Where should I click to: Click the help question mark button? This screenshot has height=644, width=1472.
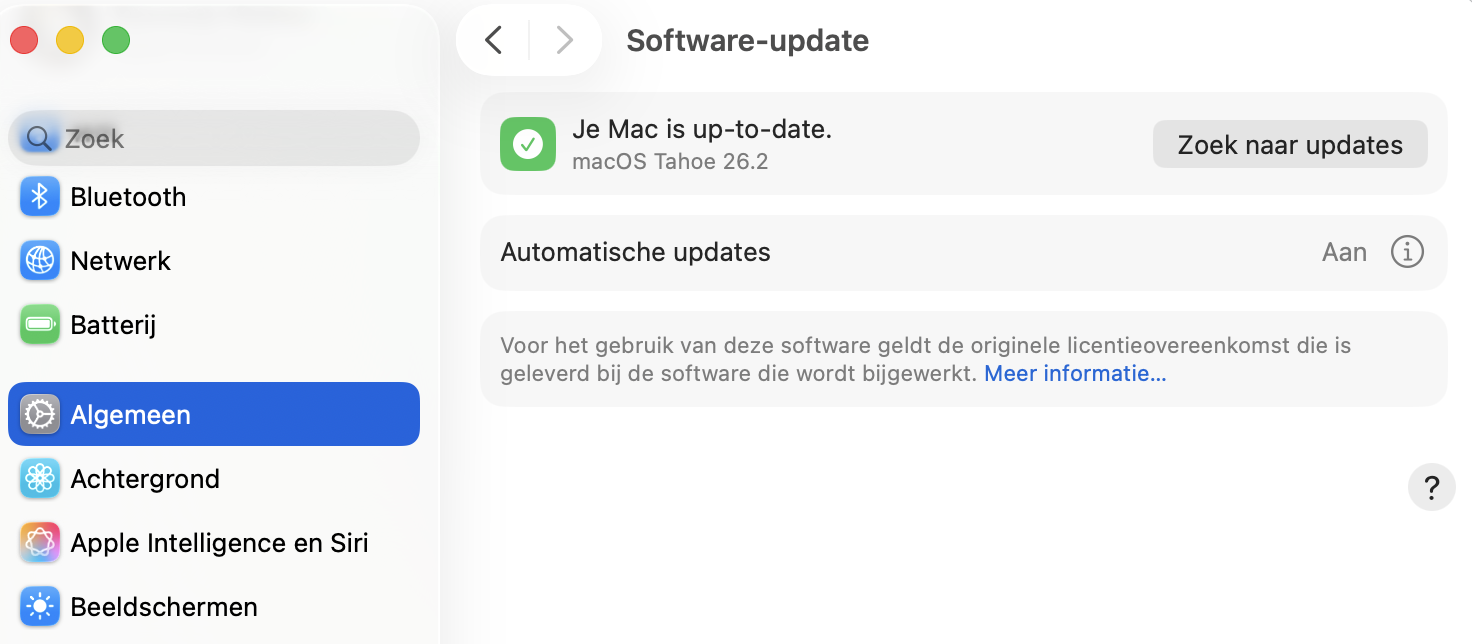click(1432, 487)
